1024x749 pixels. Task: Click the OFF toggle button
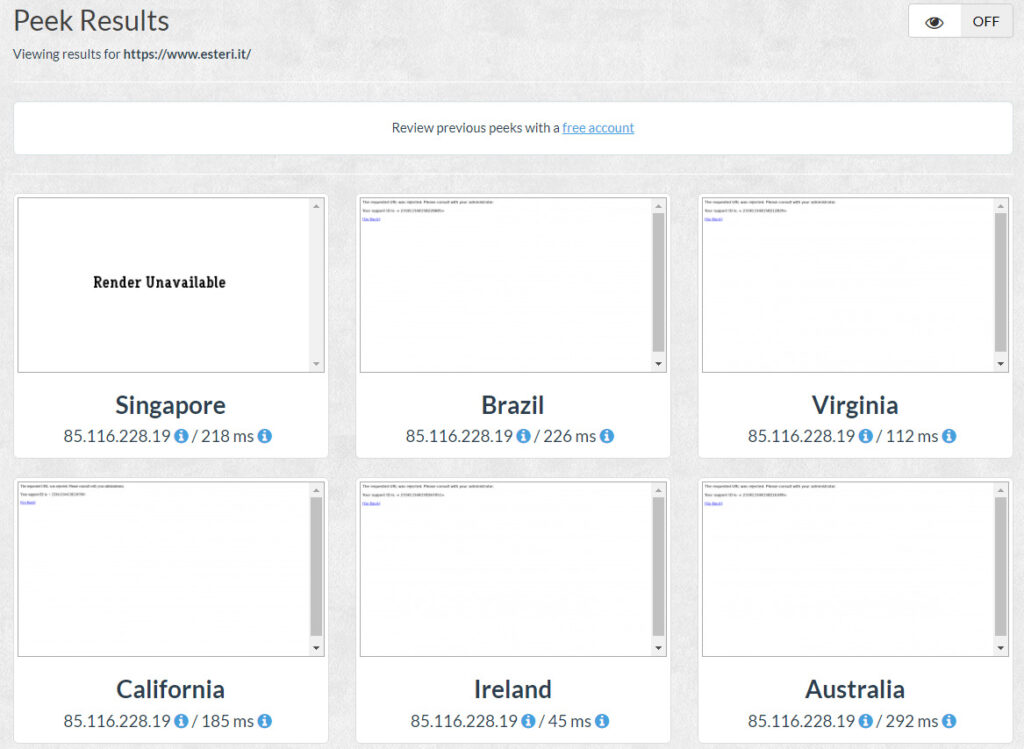[x=986, y=22]
